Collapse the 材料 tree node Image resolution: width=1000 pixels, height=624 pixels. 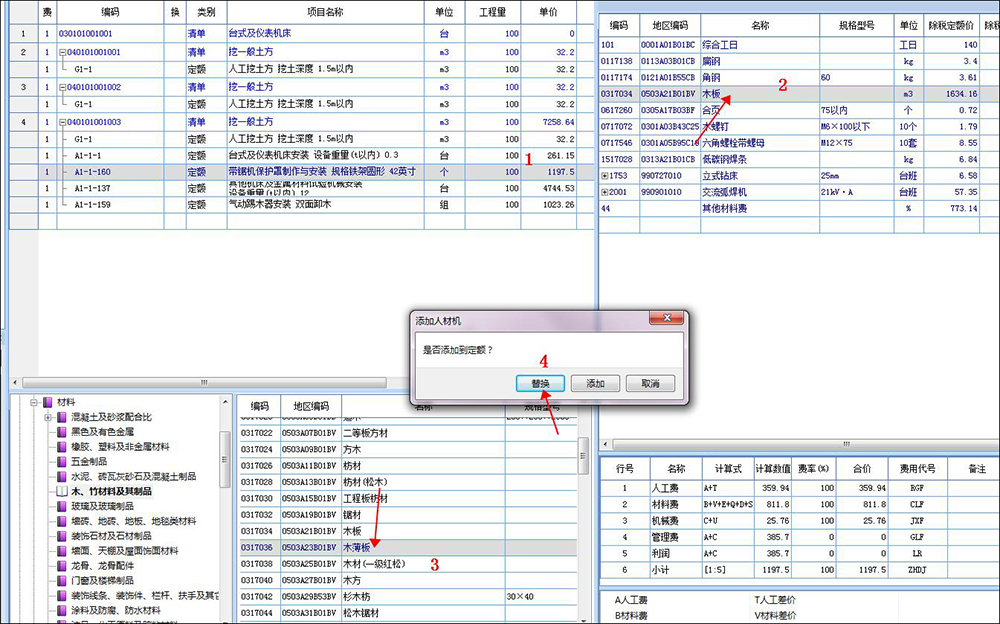34,403
